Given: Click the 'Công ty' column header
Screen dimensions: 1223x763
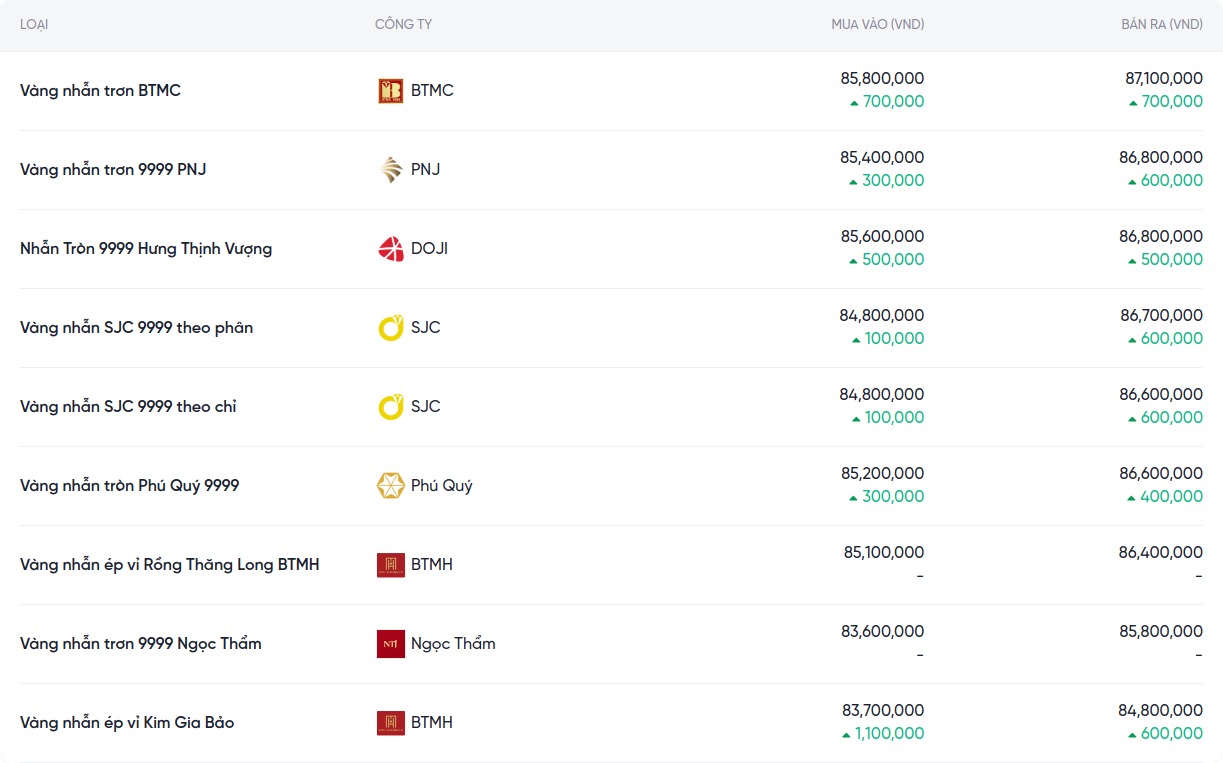Looking at the screenshot, I should tap(403, 24).
